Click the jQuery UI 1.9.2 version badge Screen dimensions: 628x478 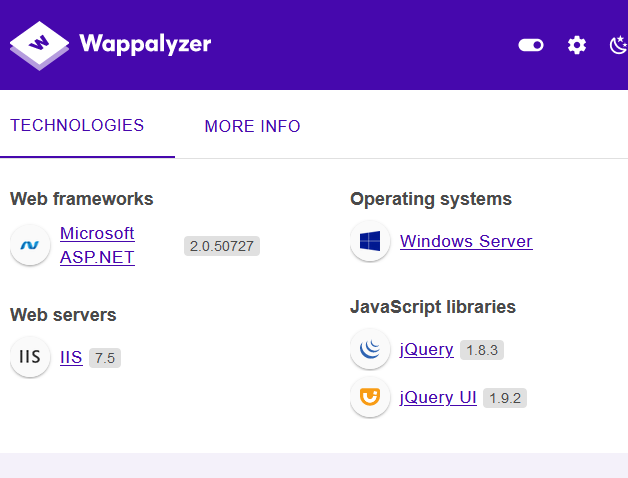click(x=505, y=398)
